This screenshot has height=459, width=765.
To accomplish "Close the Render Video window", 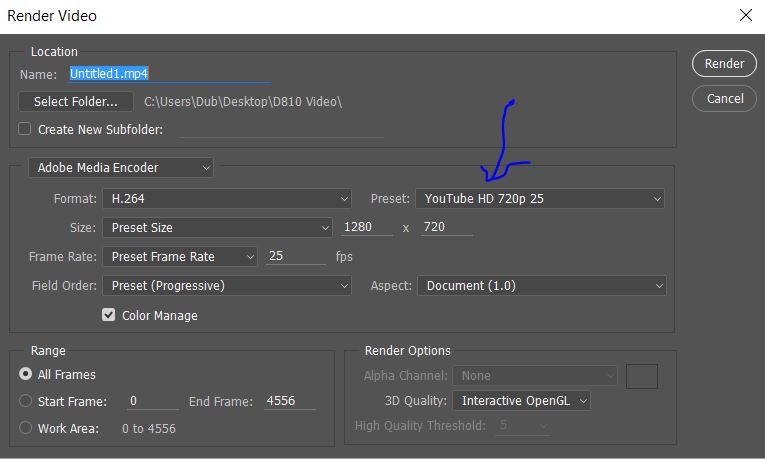I will click(745, 15).
